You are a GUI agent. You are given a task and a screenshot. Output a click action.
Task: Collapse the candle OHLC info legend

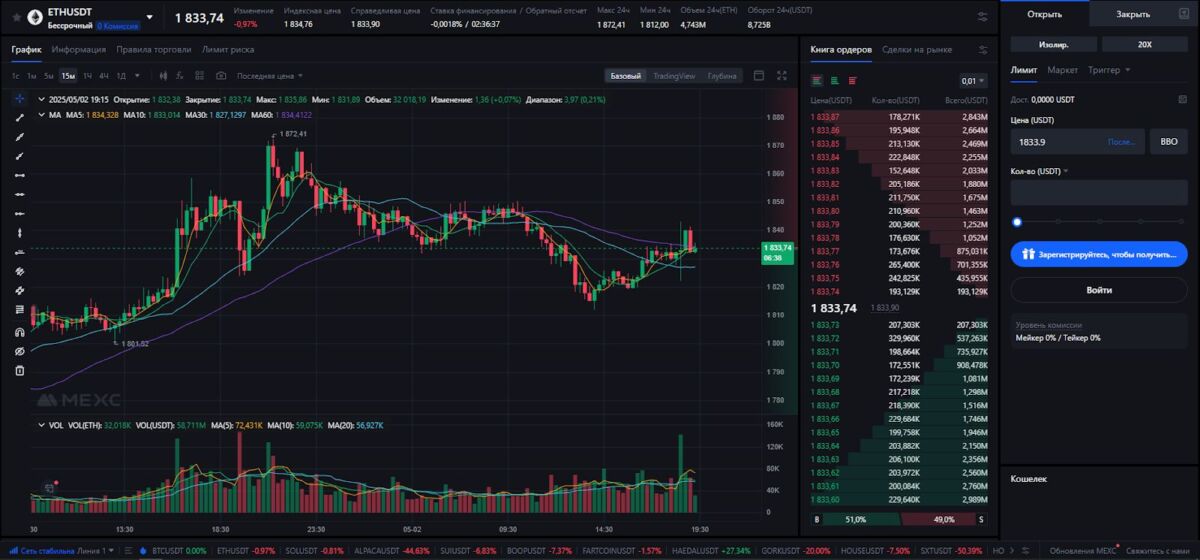click(x=41, y=99)
